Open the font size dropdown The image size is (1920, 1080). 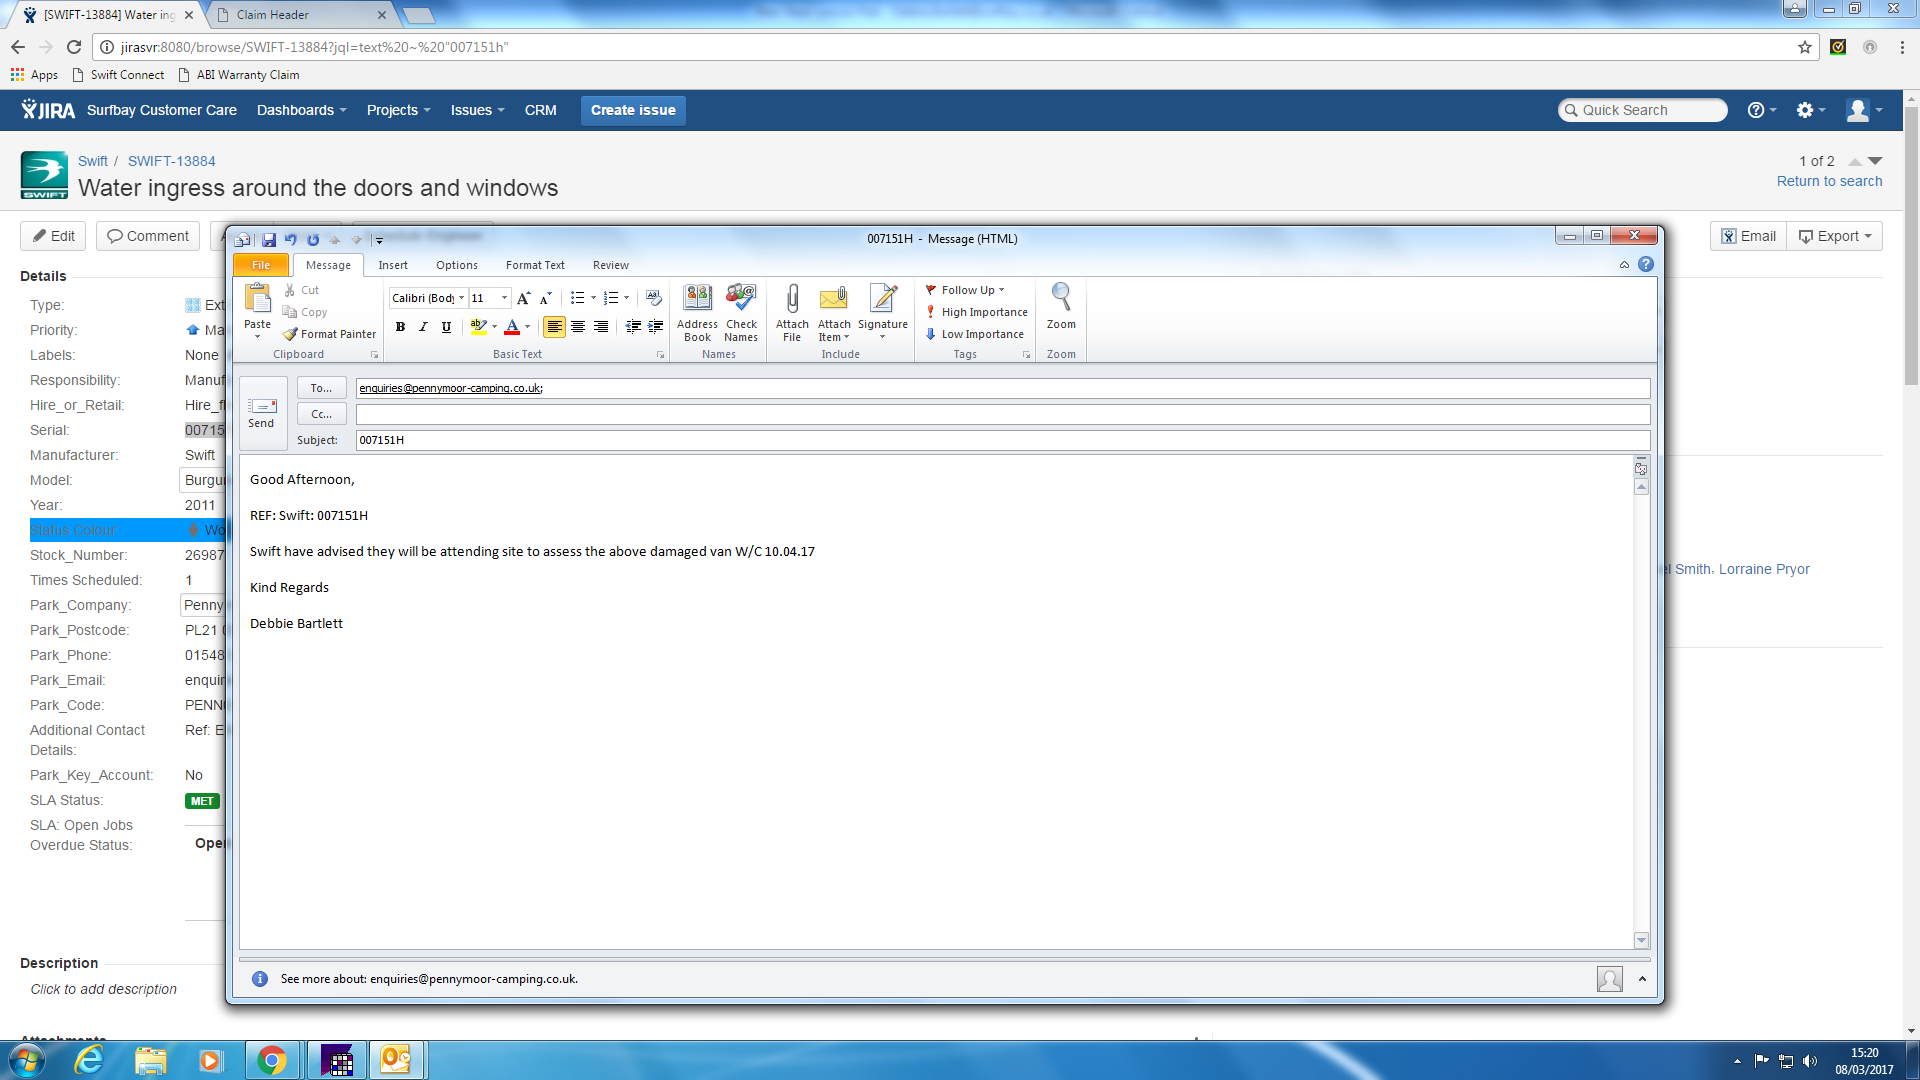(504, 298)
